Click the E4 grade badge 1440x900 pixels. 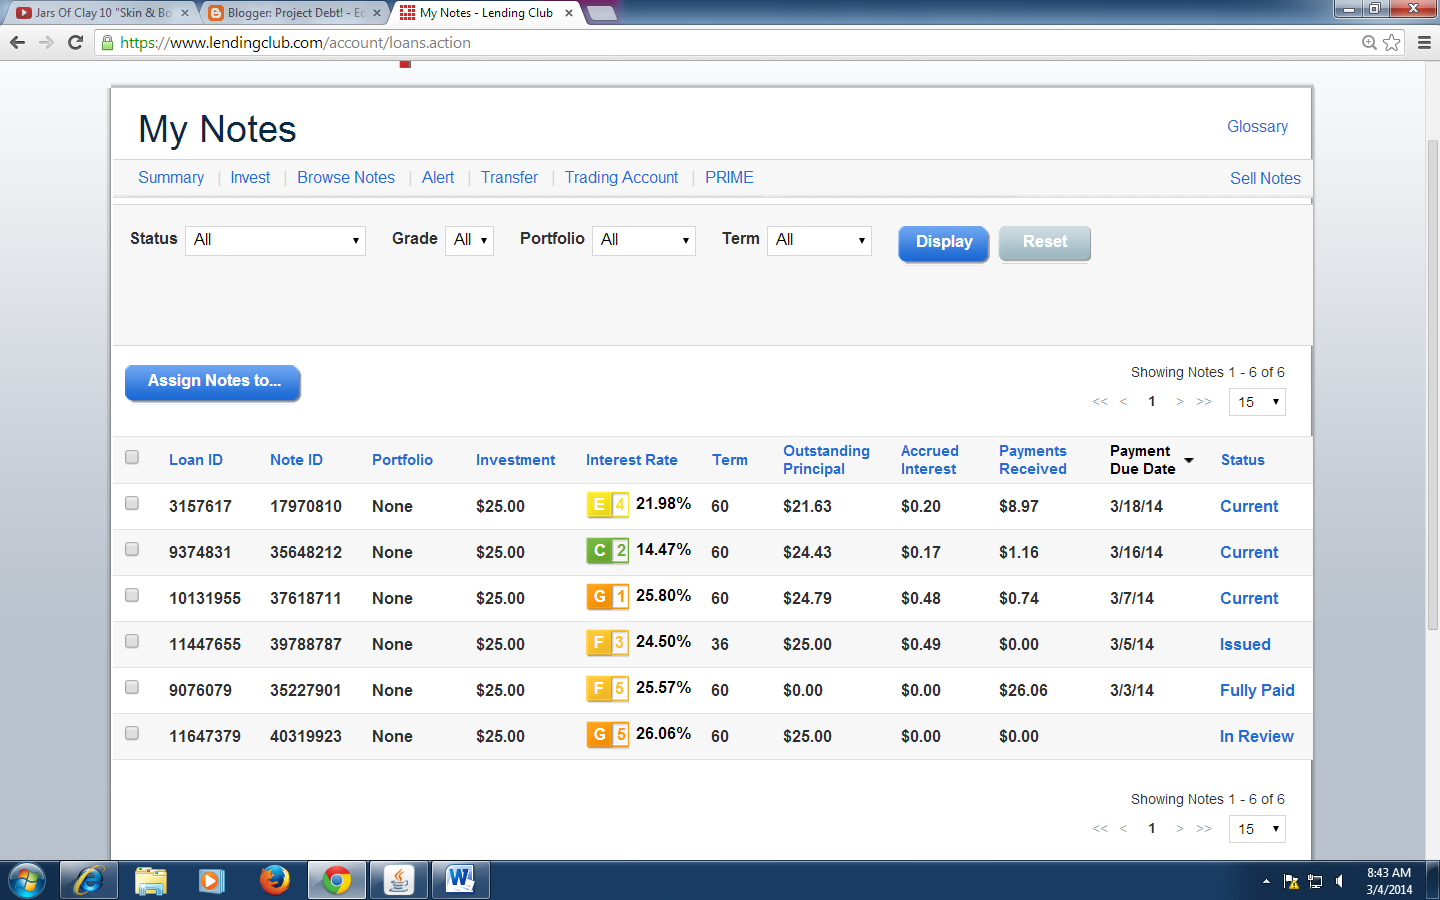point(608,504)
